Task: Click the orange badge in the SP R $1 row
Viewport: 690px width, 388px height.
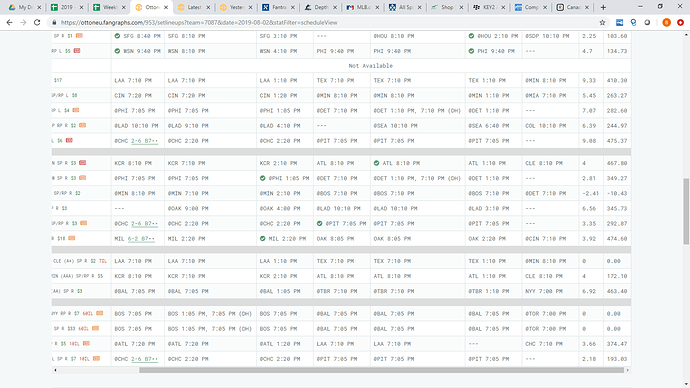Action: coord(79,36)
